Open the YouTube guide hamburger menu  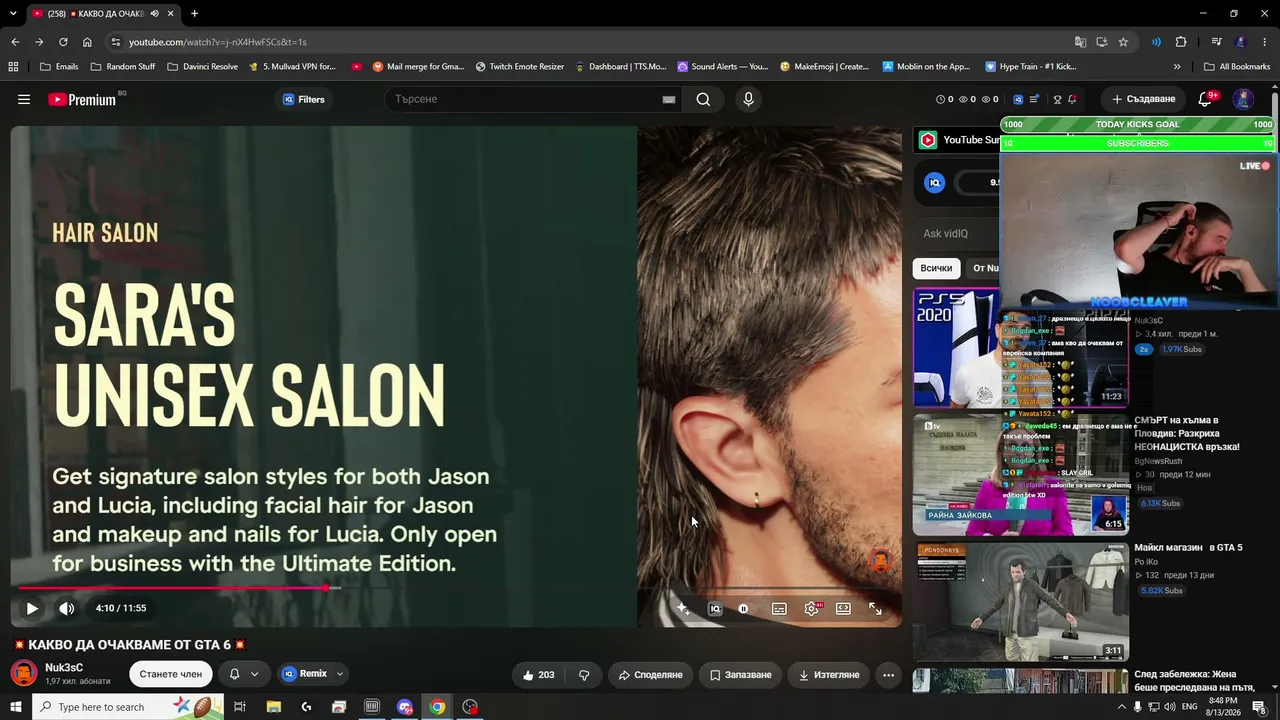[24, 99]
